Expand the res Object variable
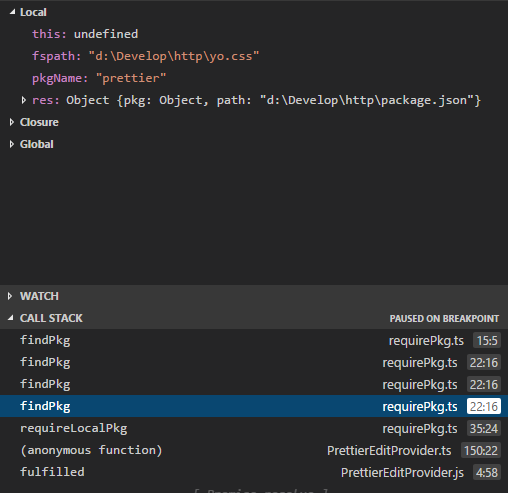 [23, 100]
